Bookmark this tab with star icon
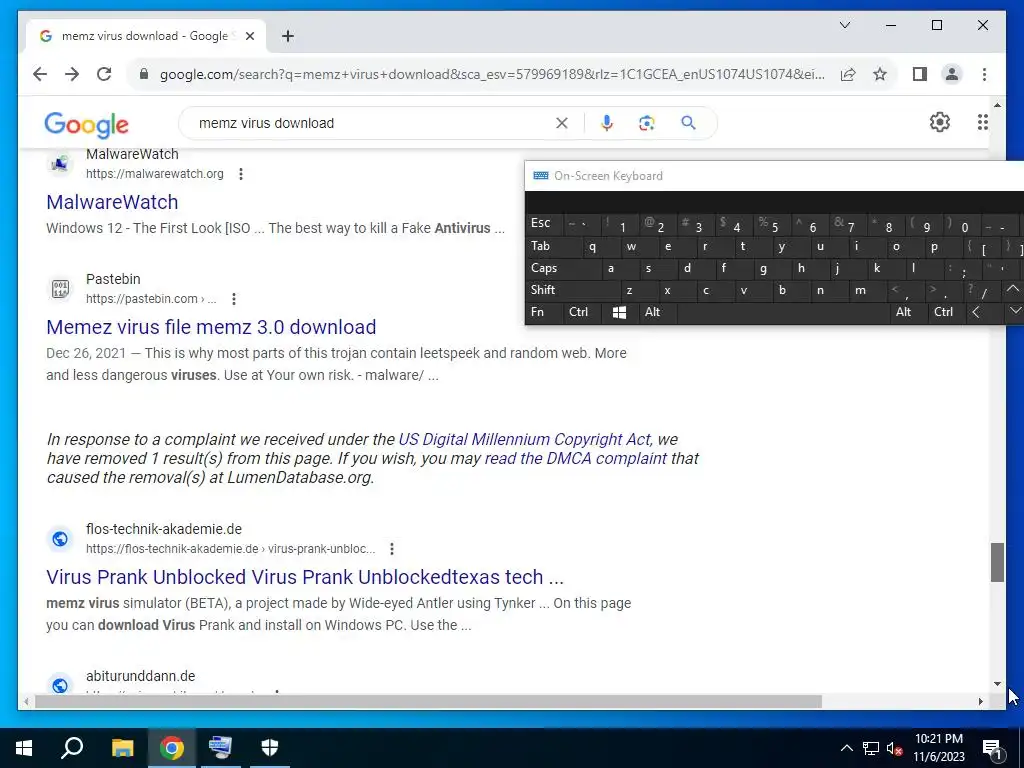 [880, 74]
